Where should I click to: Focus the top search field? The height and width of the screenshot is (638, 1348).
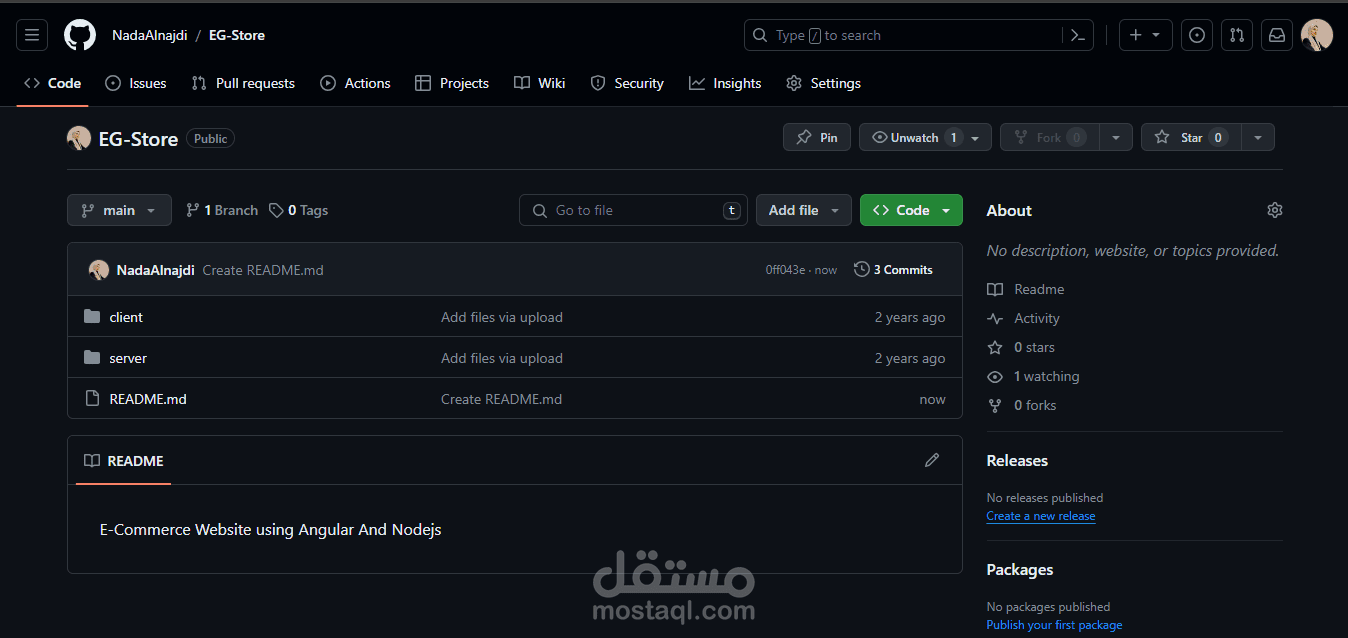(918, 35)
